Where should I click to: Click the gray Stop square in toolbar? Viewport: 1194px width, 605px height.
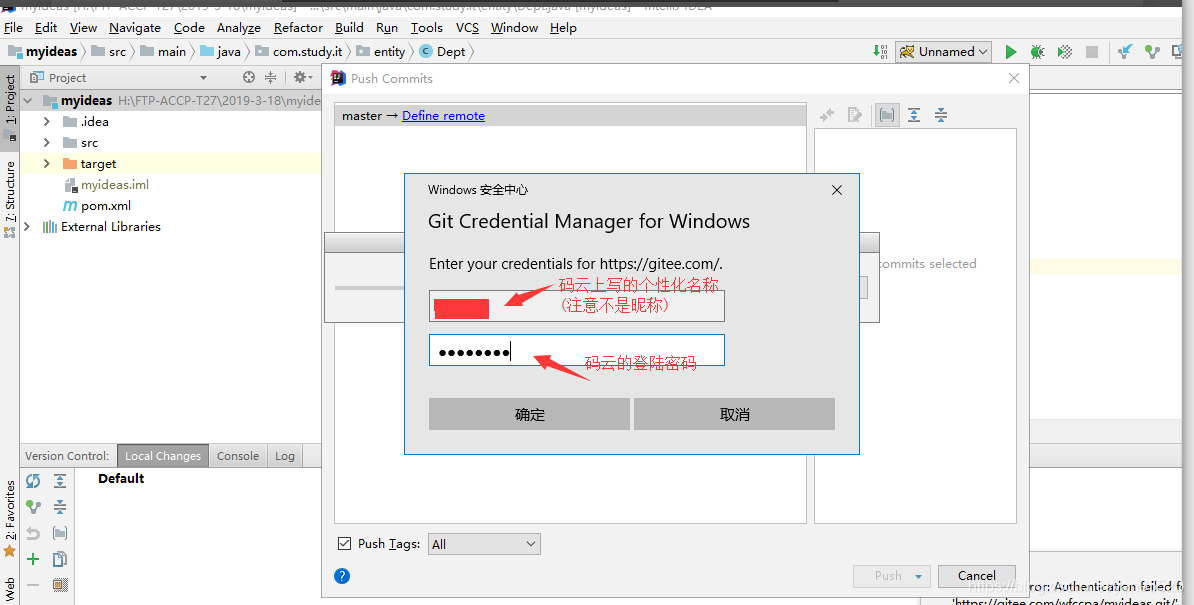(1092, 52)
